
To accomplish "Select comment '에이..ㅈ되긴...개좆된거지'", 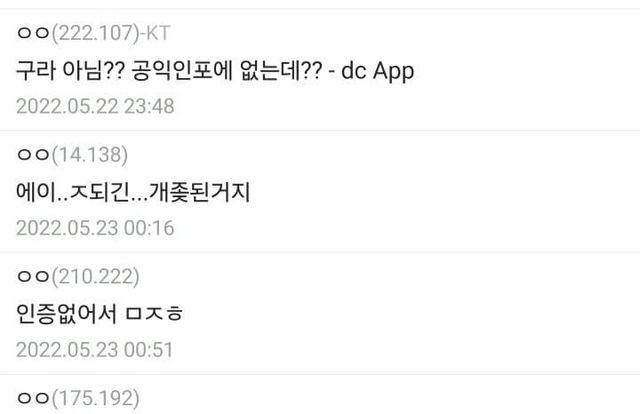I will pyautogui.click(x=133, y=192).
